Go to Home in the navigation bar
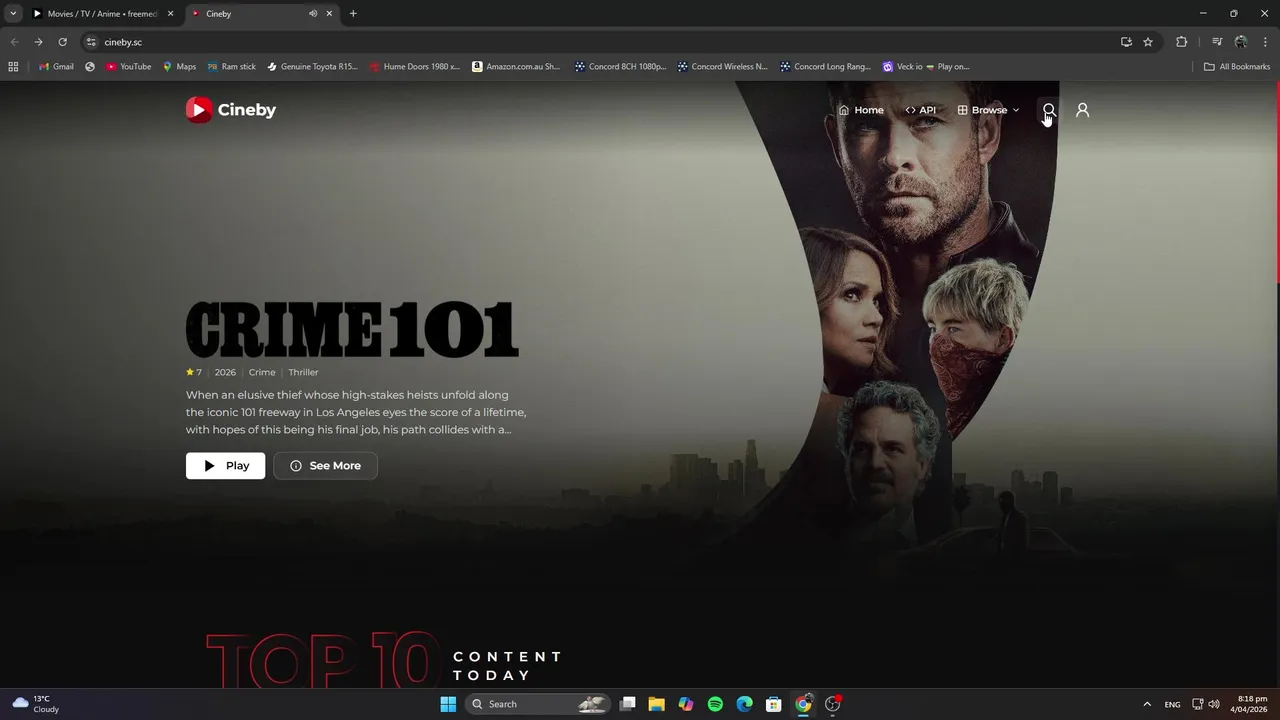The width and height of the screenshot is (1280, 720). pos(861,110)
